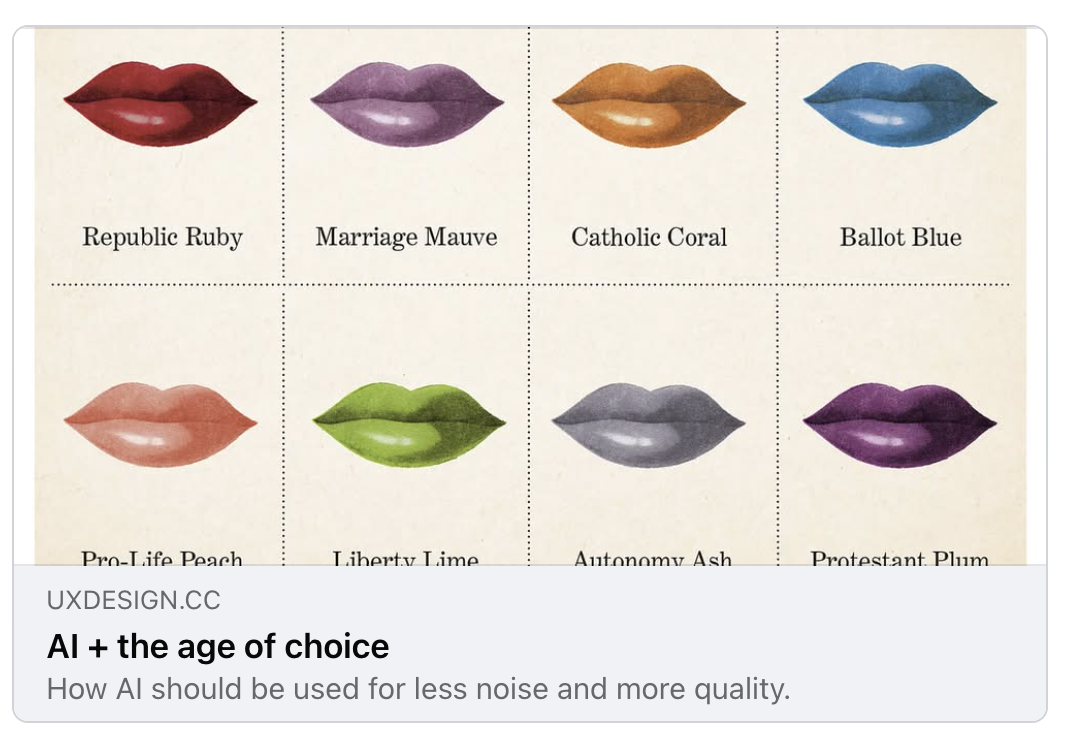Click the 'Catholic Coral' label text
This screenshot has height=740, width=1068.
click(649, 237)
